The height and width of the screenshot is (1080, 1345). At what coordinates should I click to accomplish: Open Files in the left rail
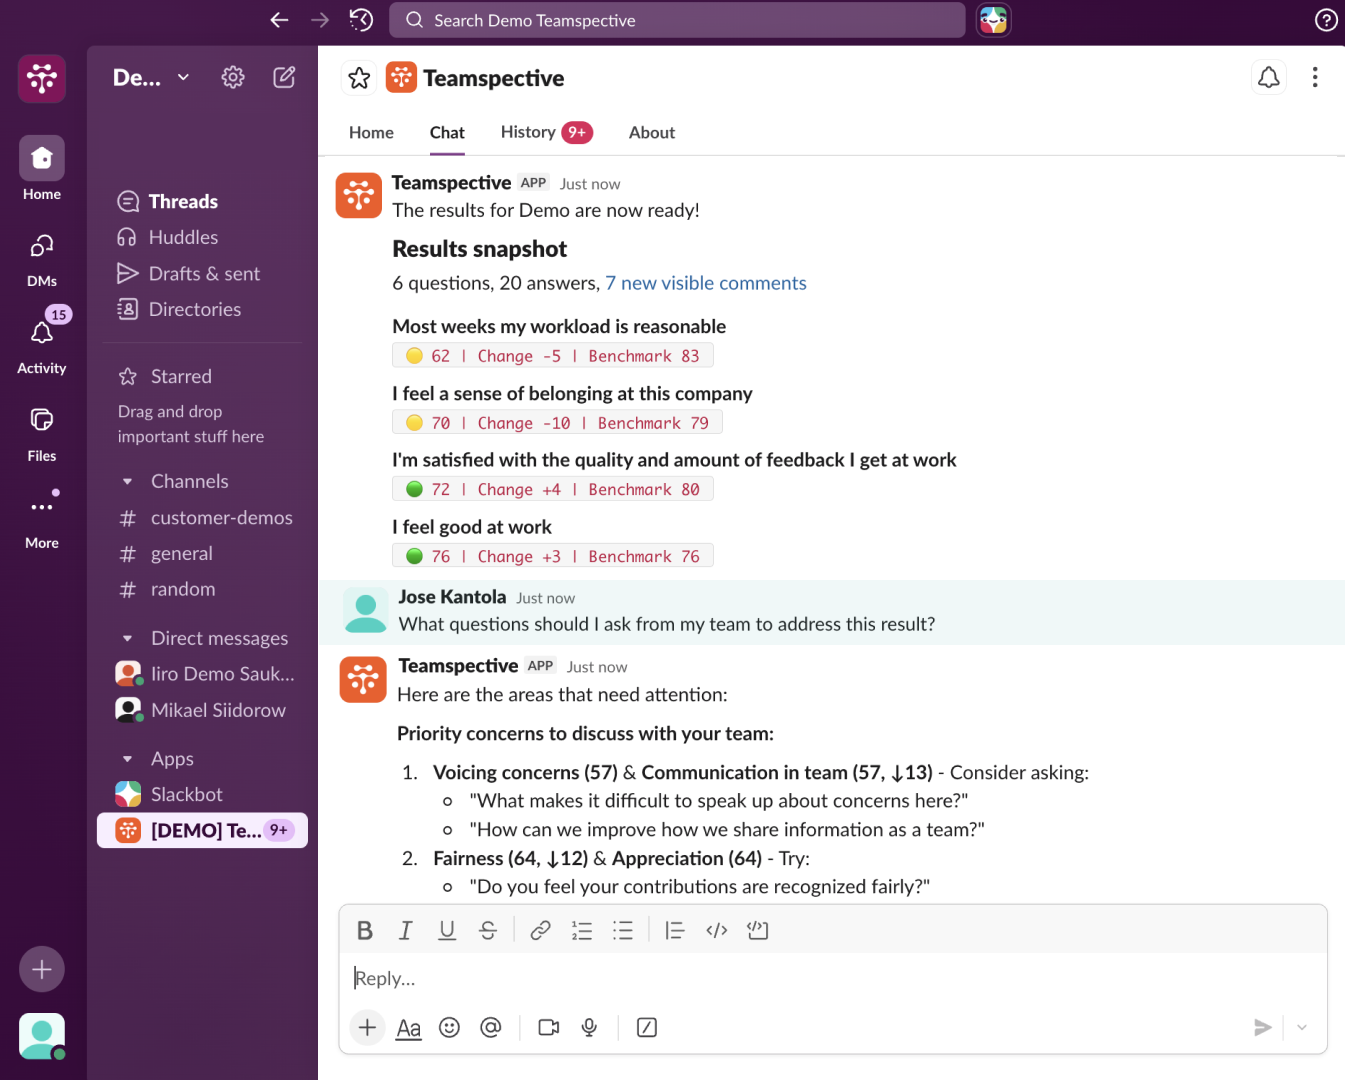click(x=42, y=433)
